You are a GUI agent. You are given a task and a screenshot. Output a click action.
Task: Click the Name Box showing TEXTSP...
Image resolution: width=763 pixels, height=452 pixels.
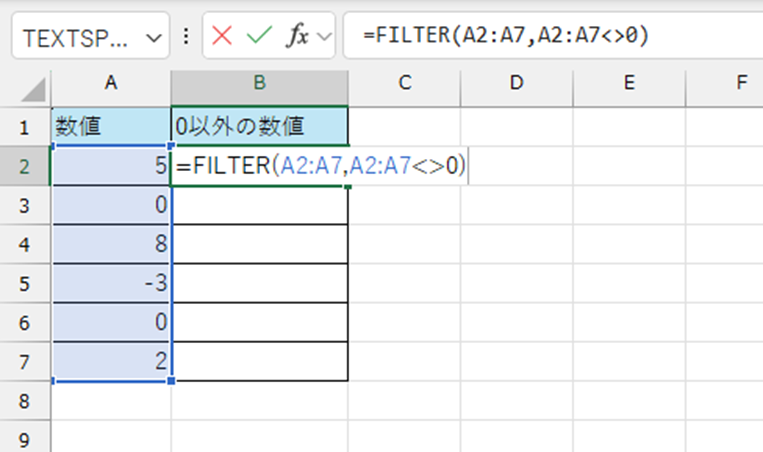point(77,38)
